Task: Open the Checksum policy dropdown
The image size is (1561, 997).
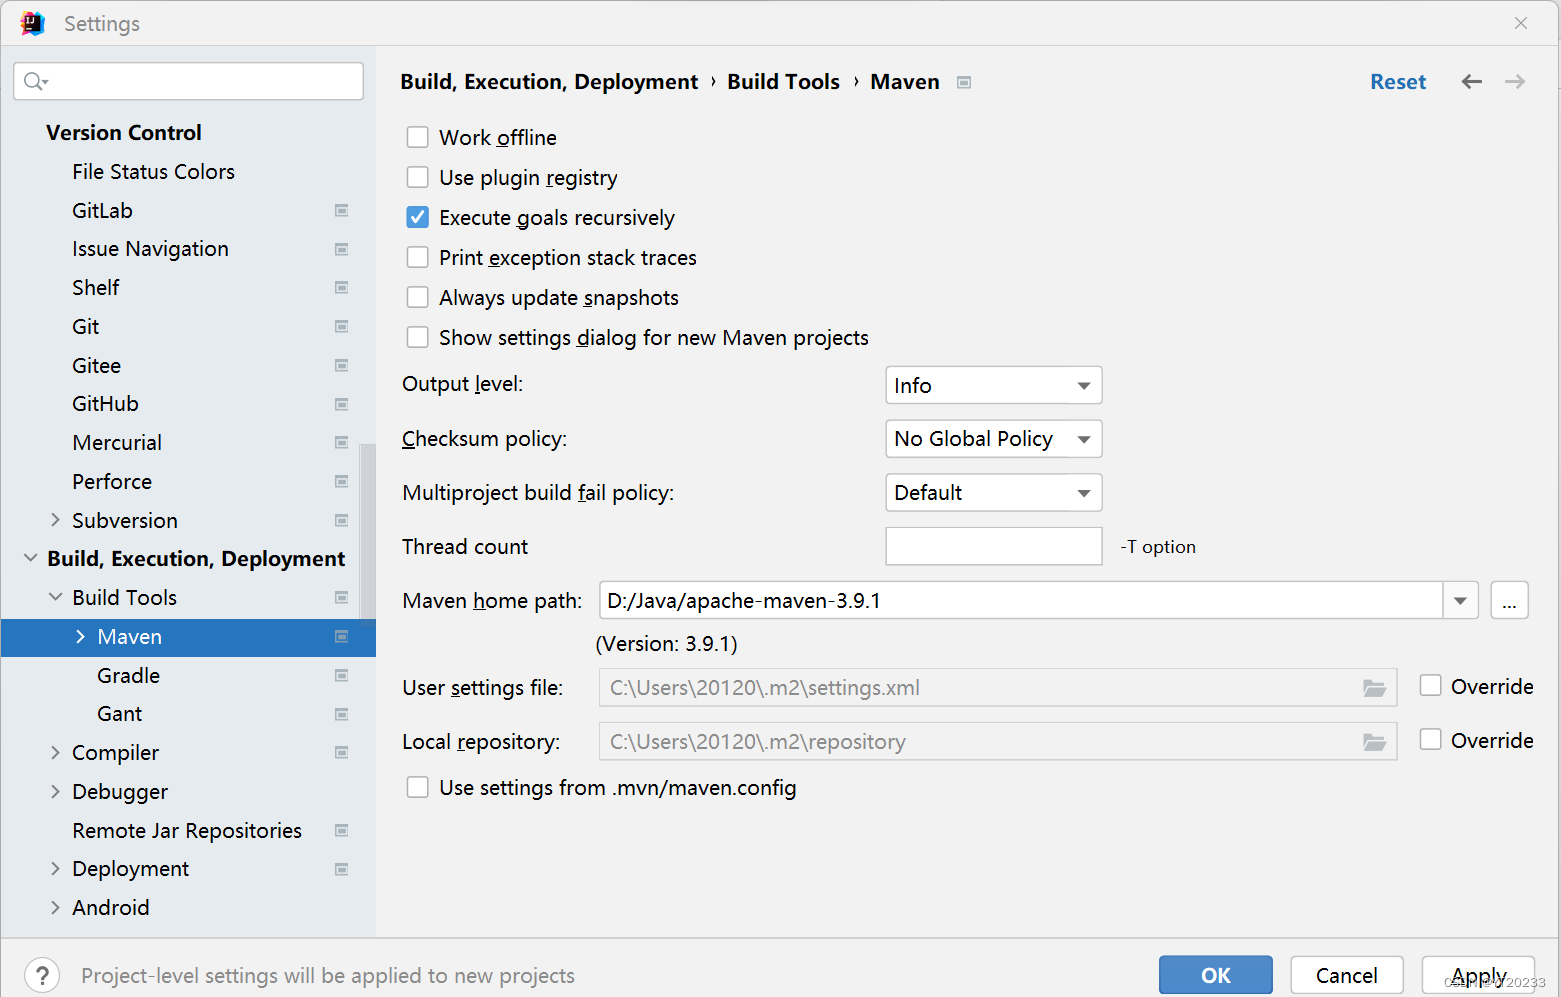Action: (994, 439)
